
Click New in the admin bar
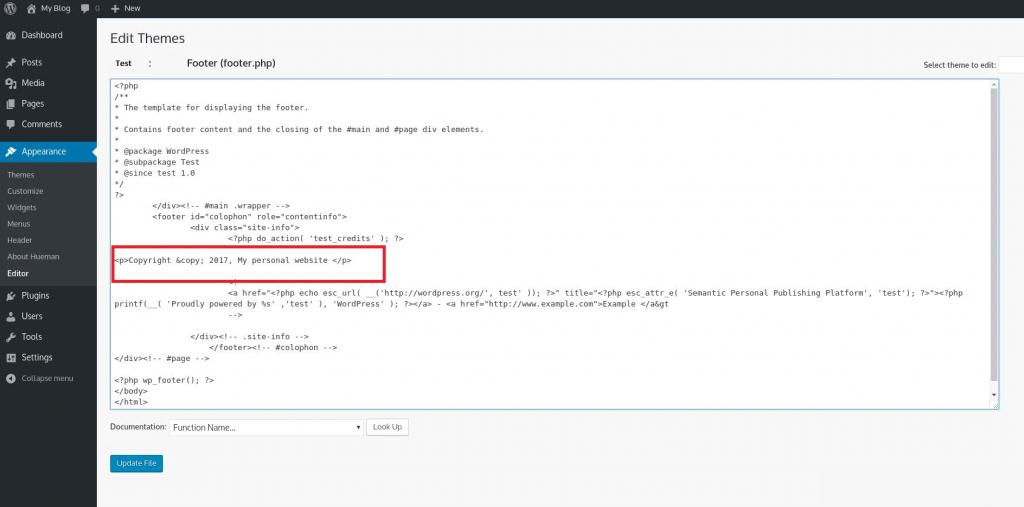(x=132, y=8)
